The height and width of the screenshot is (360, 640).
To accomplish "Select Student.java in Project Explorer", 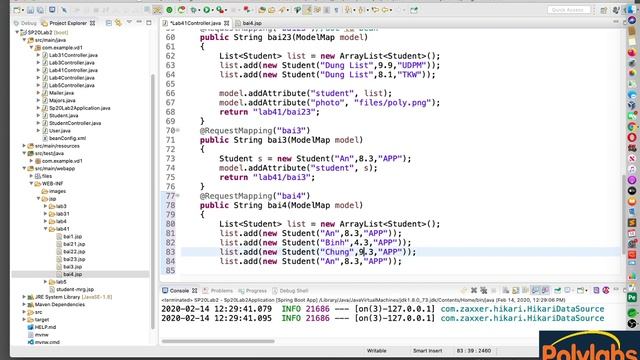I will coord(63,116).
